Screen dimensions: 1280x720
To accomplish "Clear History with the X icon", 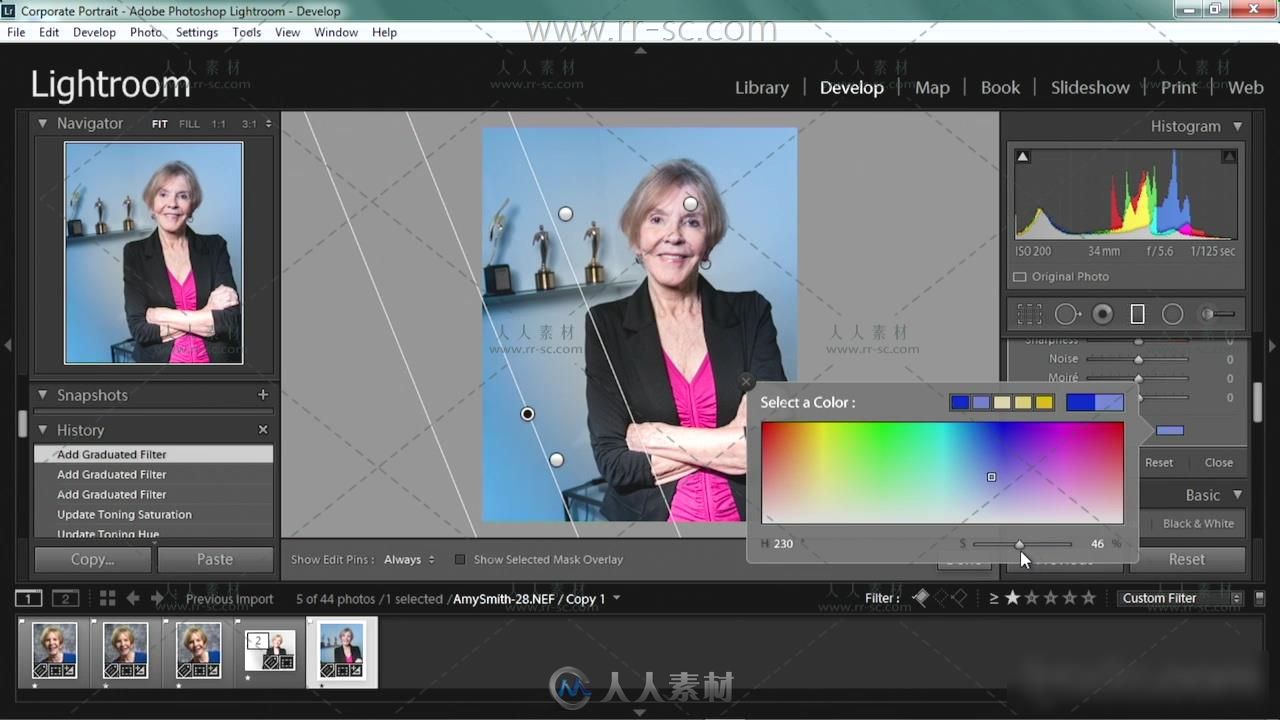I will (x=263, y=430).
